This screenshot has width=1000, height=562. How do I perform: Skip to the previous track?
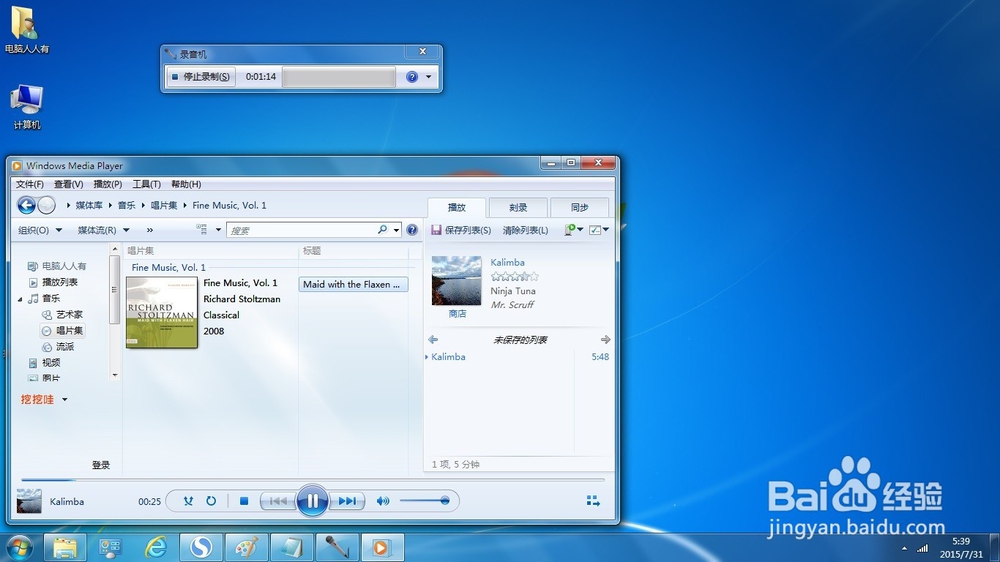pyautogui.click(x=278, y=501)
